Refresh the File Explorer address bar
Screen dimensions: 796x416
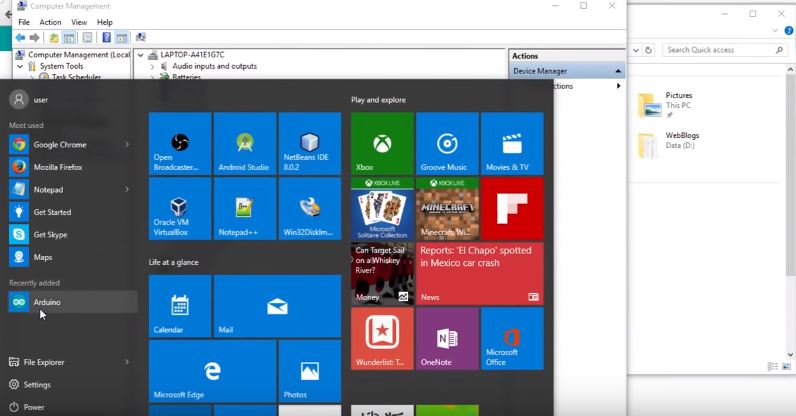point(648,50)
